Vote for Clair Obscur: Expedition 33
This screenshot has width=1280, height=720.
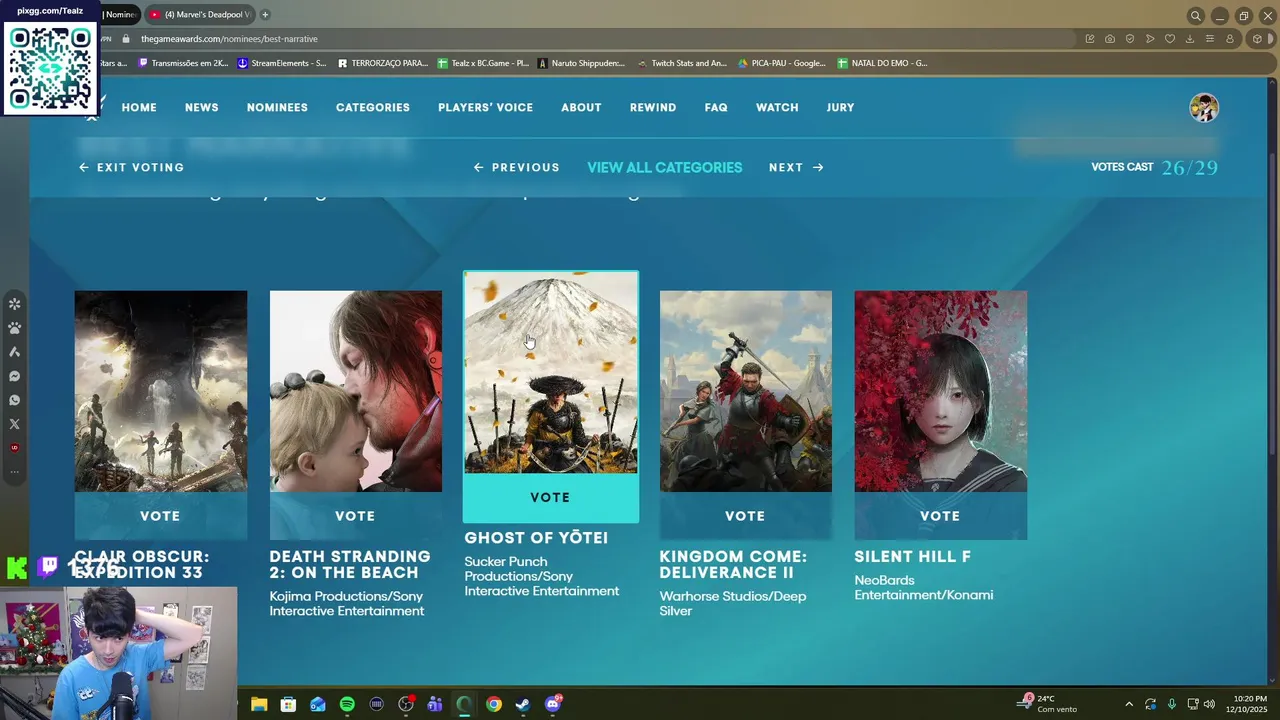coord(160,516)
